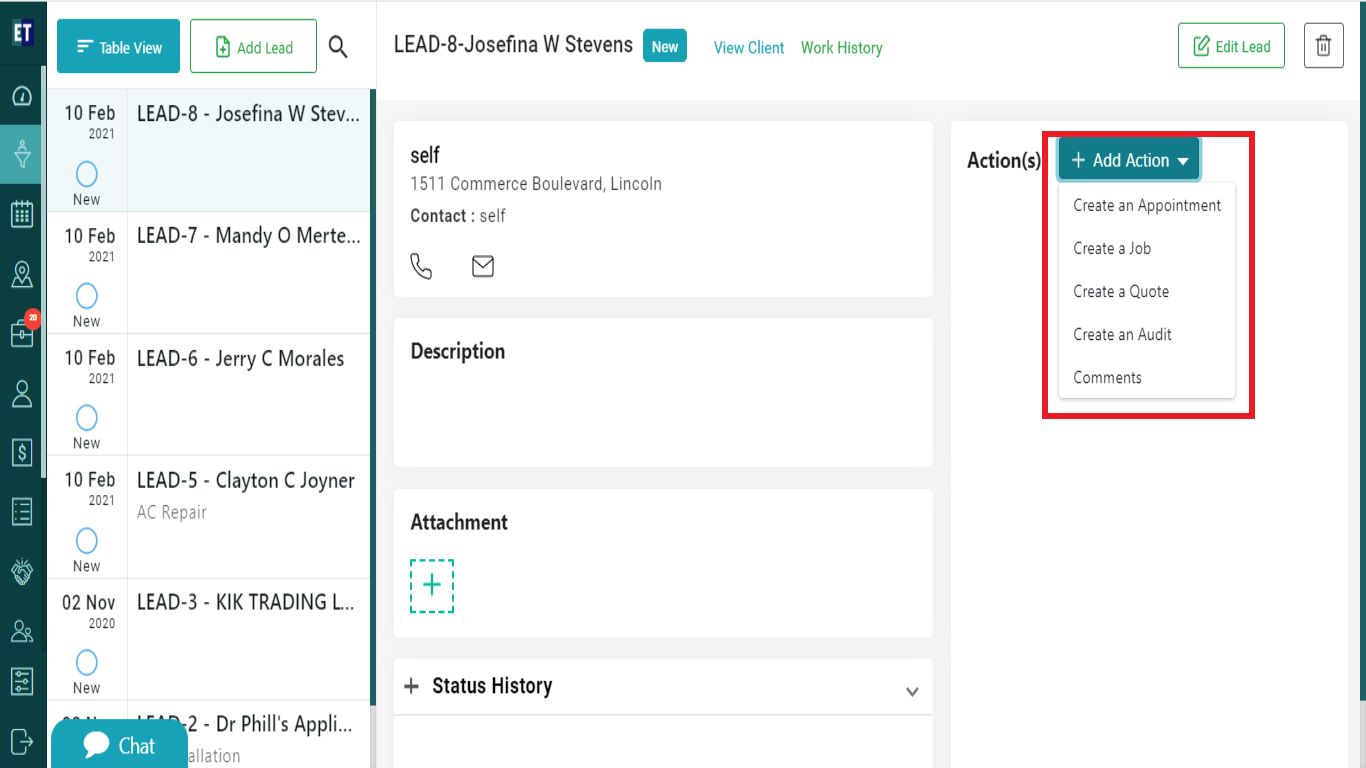The height and width of the screenshot is (768, 1366).
Task: Toggle status circle for LEAD-6
Action: [x=87, y=418]
